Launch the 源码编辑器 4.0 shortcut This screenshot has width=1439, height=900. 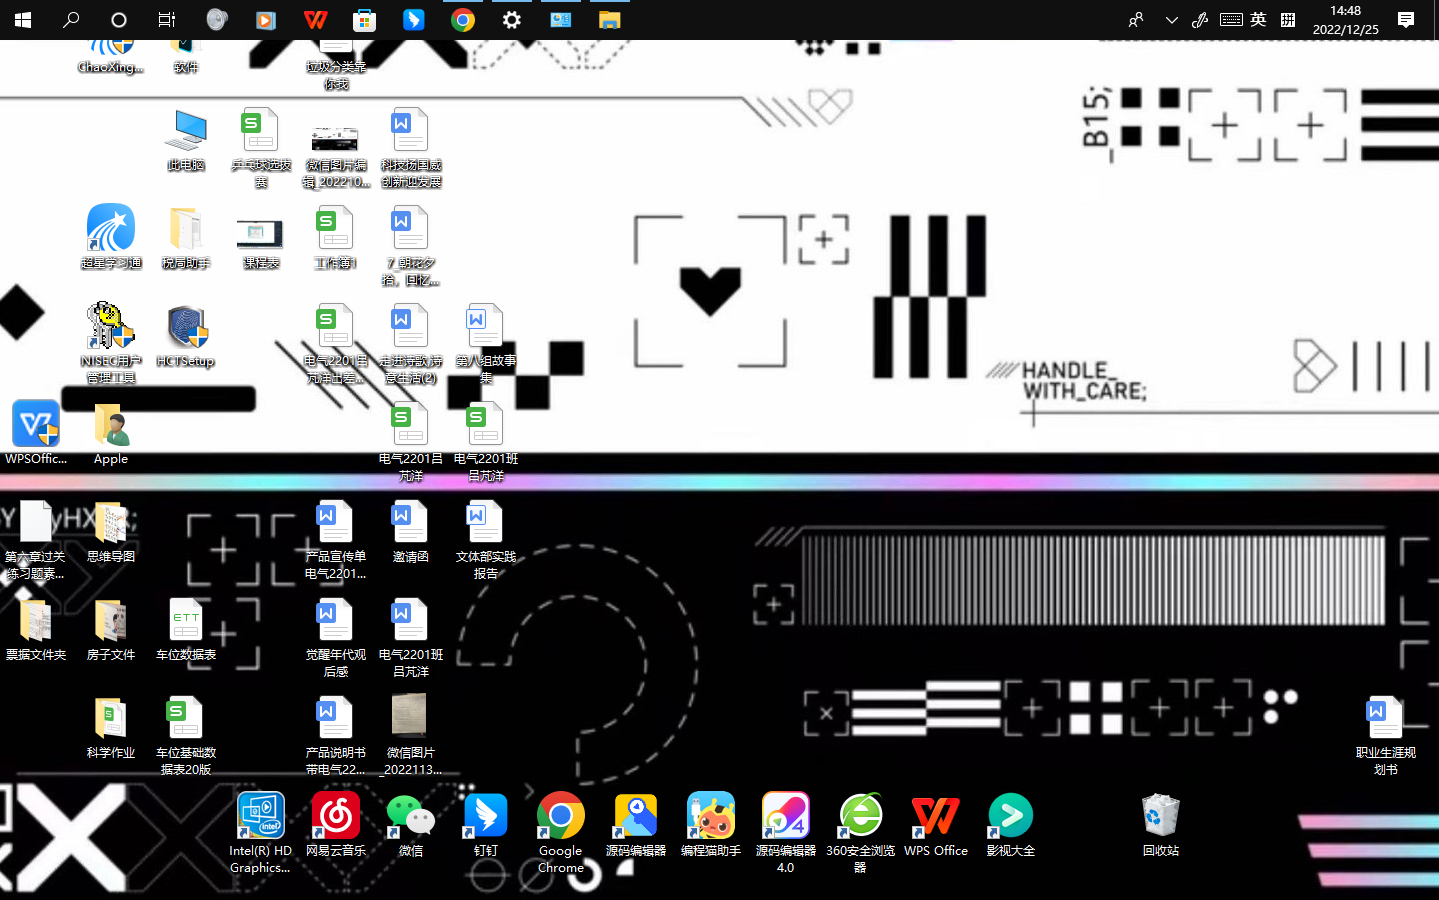(x=786, y=834)
